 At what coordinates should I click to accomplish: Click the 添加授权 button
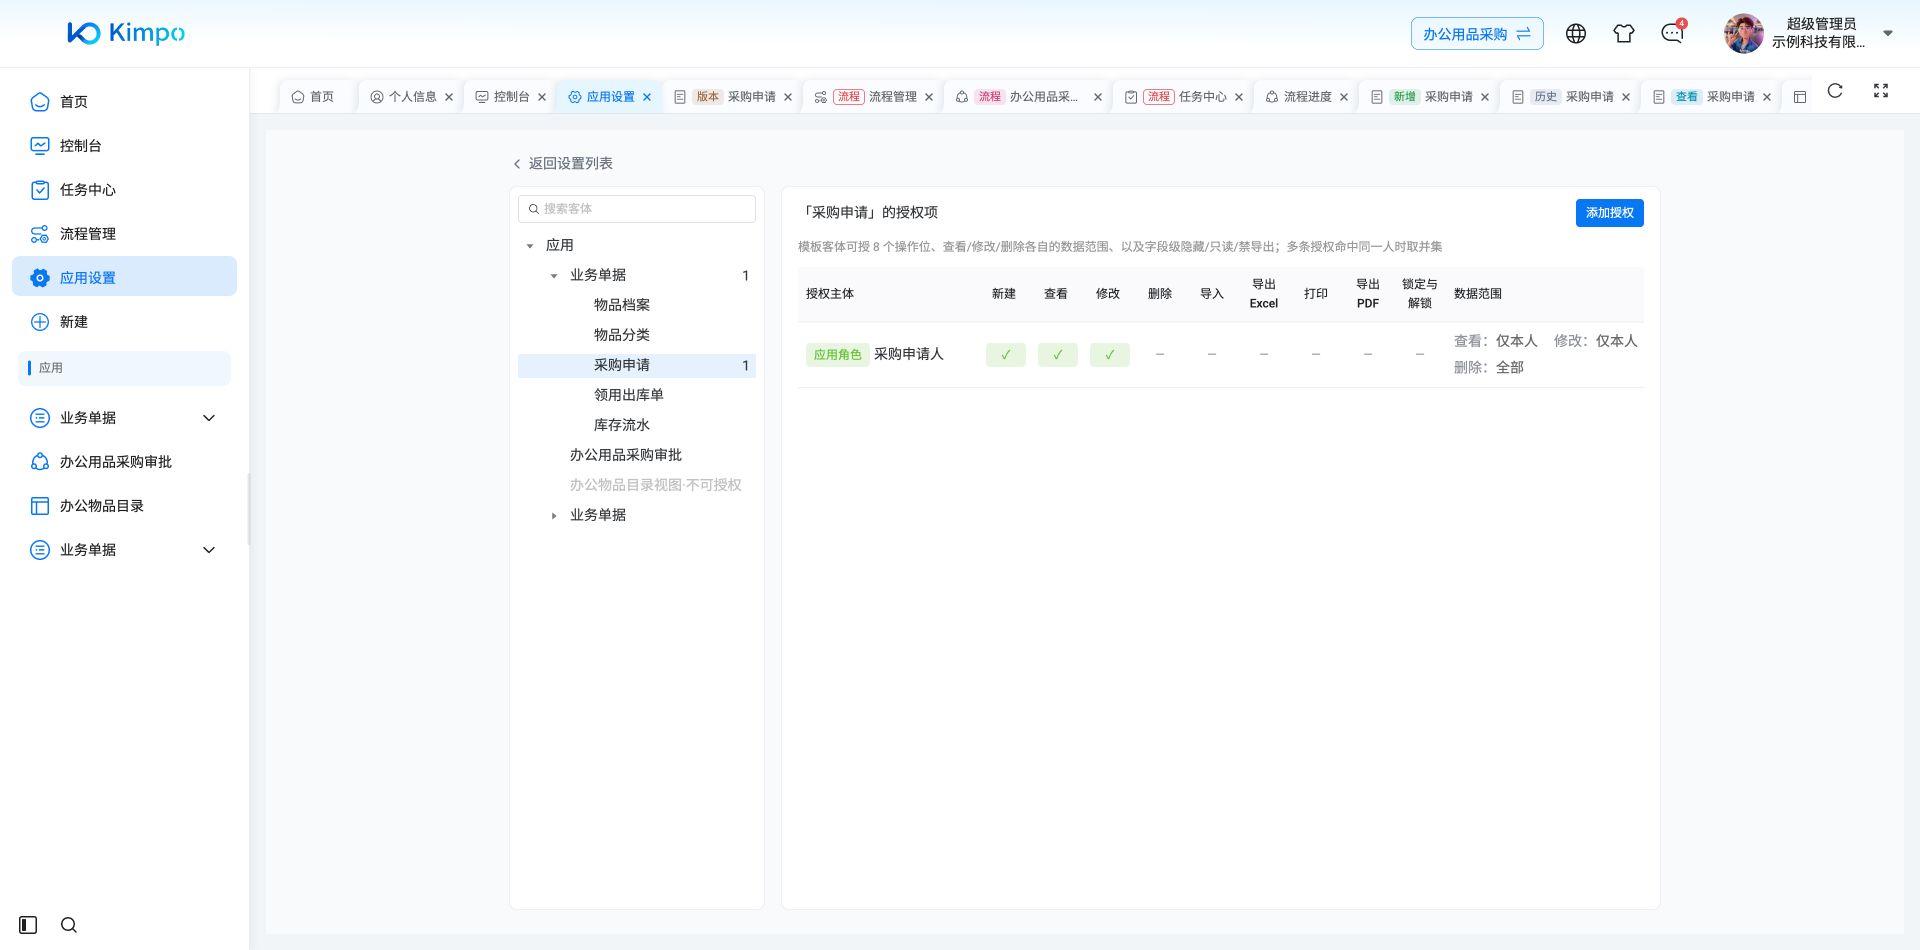pyautogui.click(x=1610, y=213)
